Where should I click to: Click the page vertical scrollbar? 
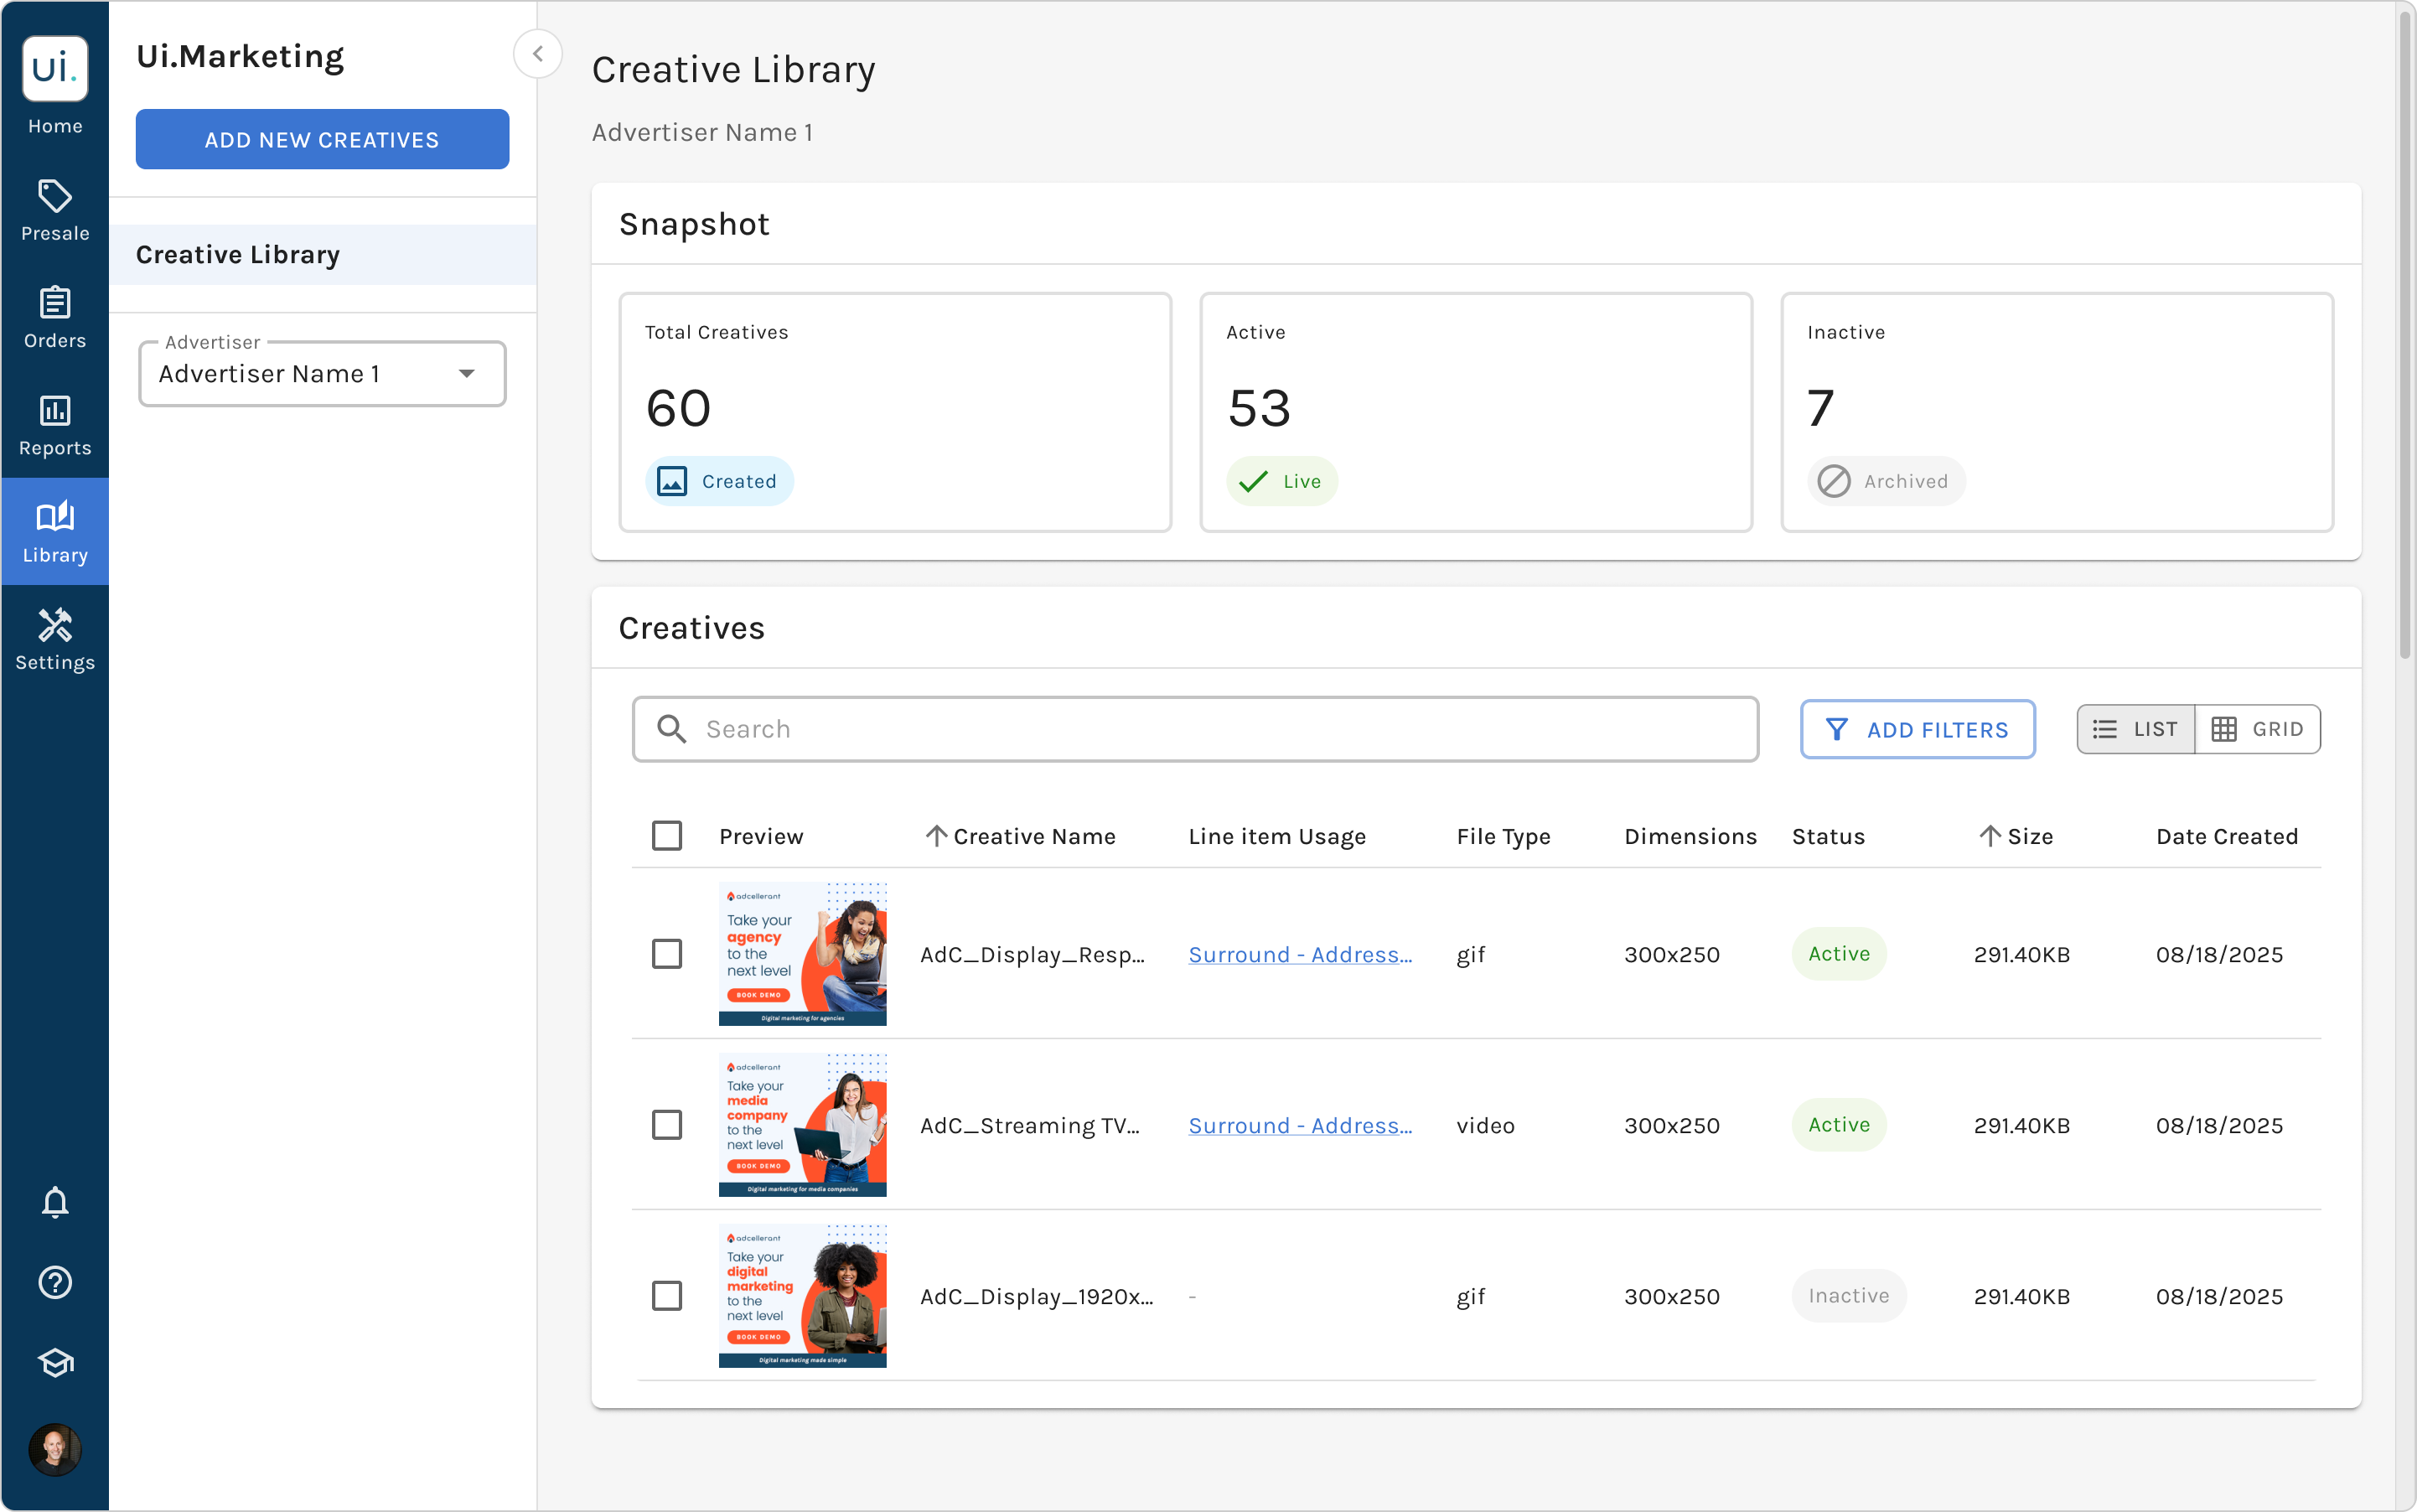click(2404, 335)
